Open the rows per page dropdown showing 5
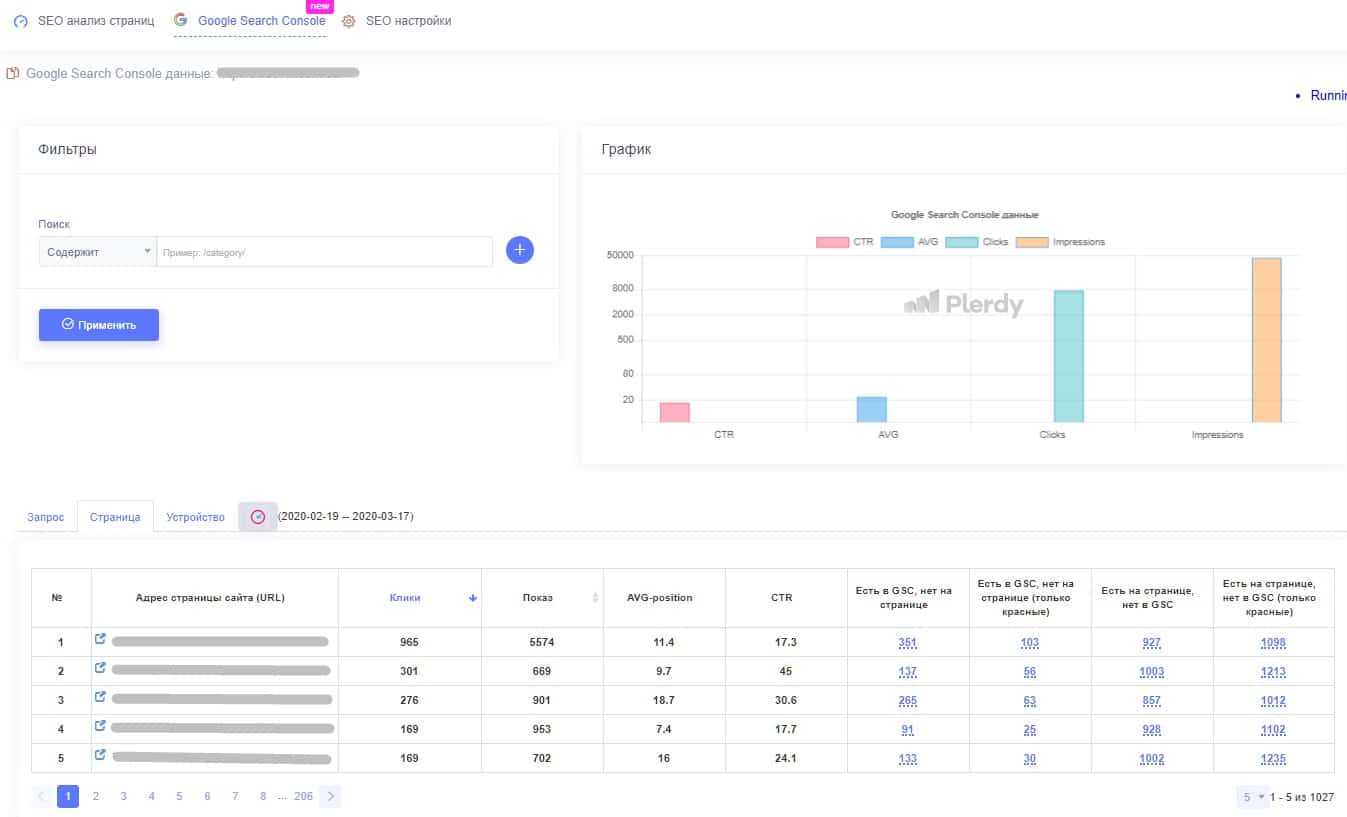This screenshot has height=817, width=1347. tap(1252, 797)
